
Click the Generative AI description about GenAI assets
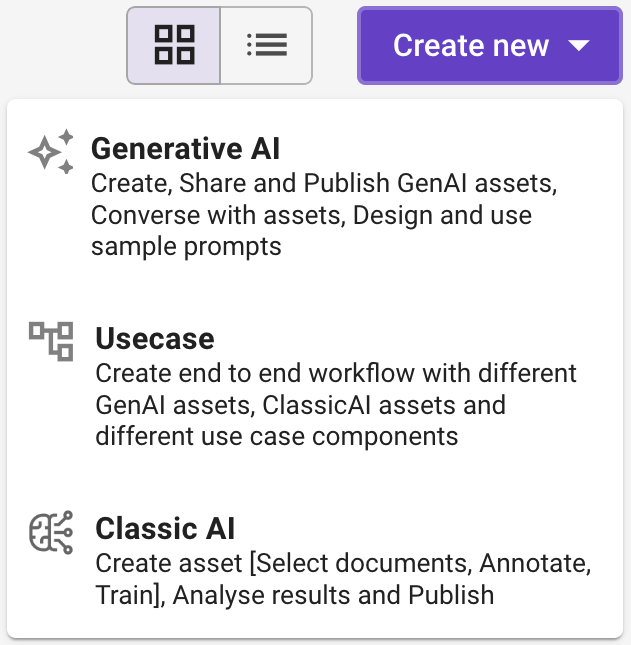point(324,215)
